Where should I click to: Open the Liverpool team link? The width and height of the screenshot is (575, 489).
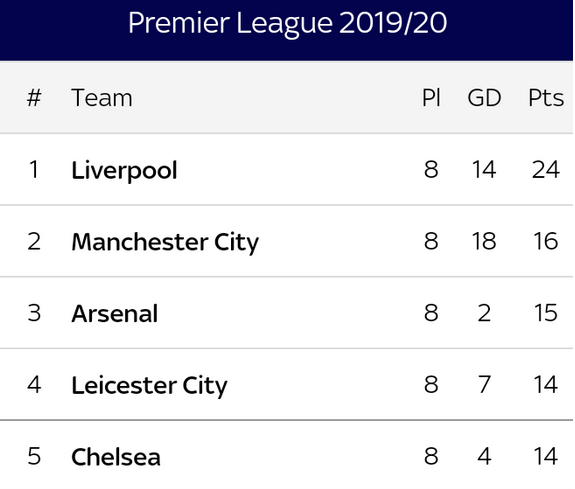(124, 171)
